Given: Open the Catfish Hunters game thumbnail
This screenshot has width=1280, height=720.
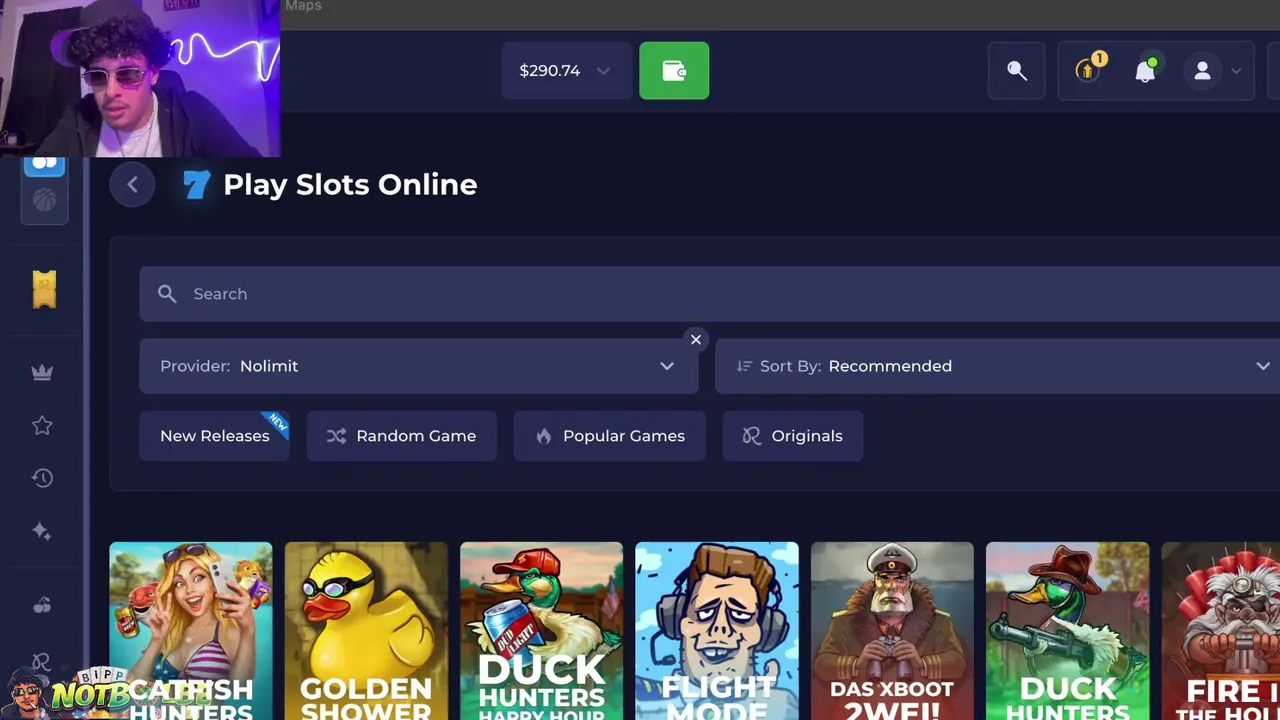Looking at the screenshot, I should pyautogui.click(x=191, y=631).
